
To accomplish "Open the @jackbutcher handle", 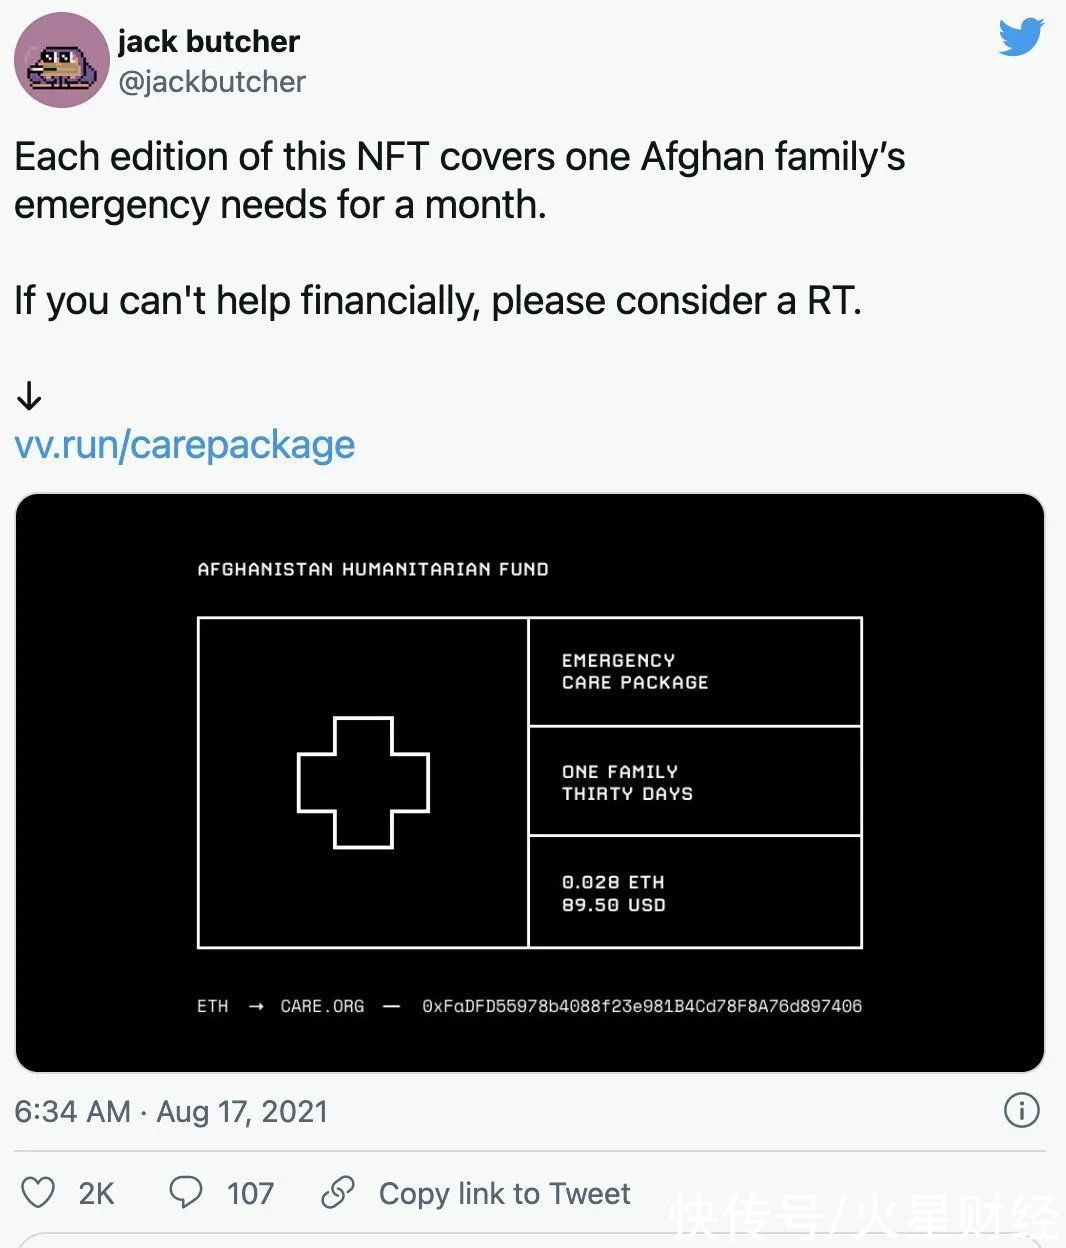I will [212, 82].
